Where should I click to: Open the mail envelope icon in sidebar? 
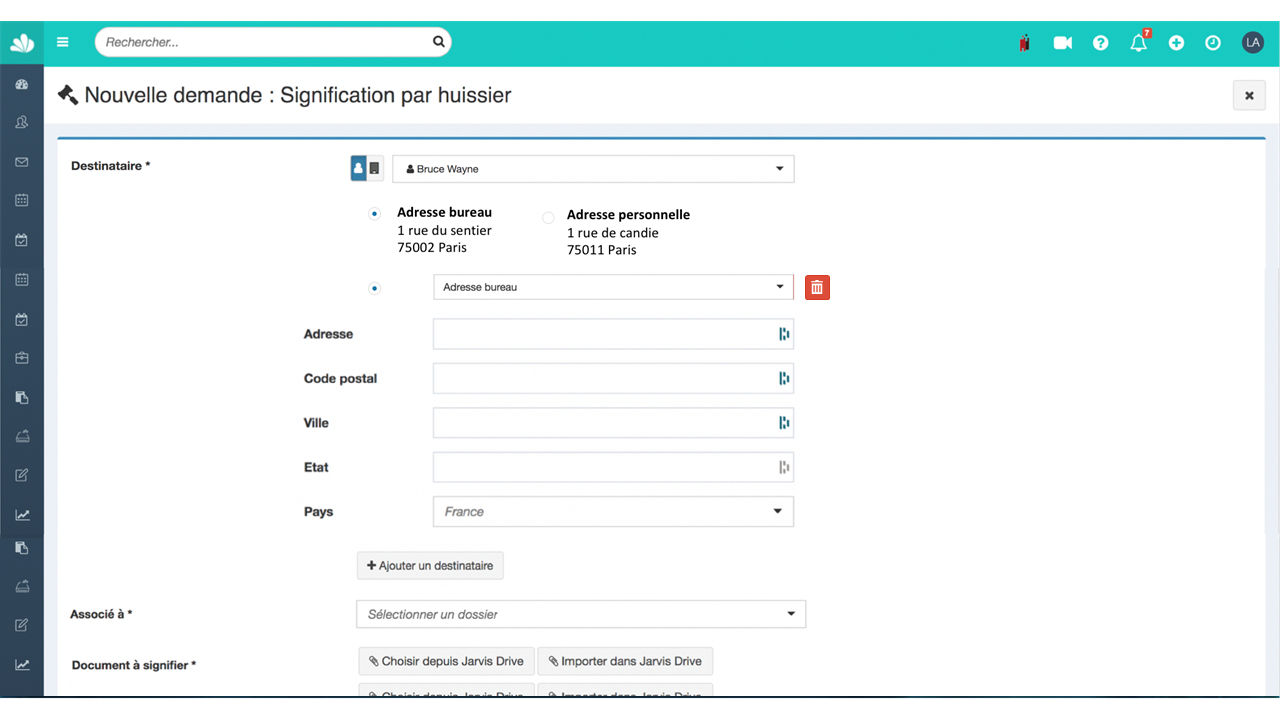pos(21,162)
